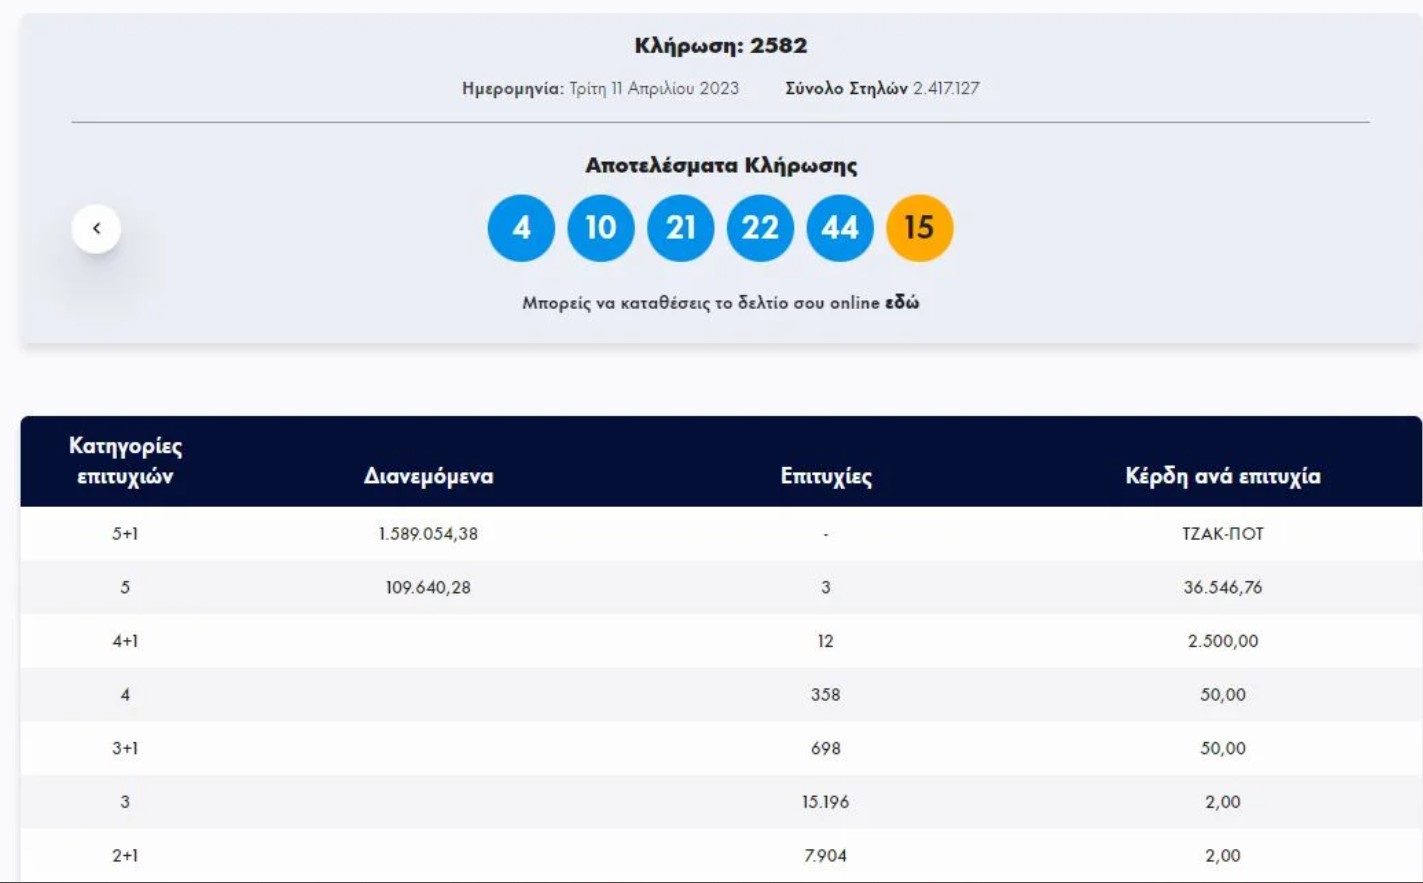Viewport: 1423px width, 883px height.
Task: Go to previous draw with left arrow
Action: [96, 228]
